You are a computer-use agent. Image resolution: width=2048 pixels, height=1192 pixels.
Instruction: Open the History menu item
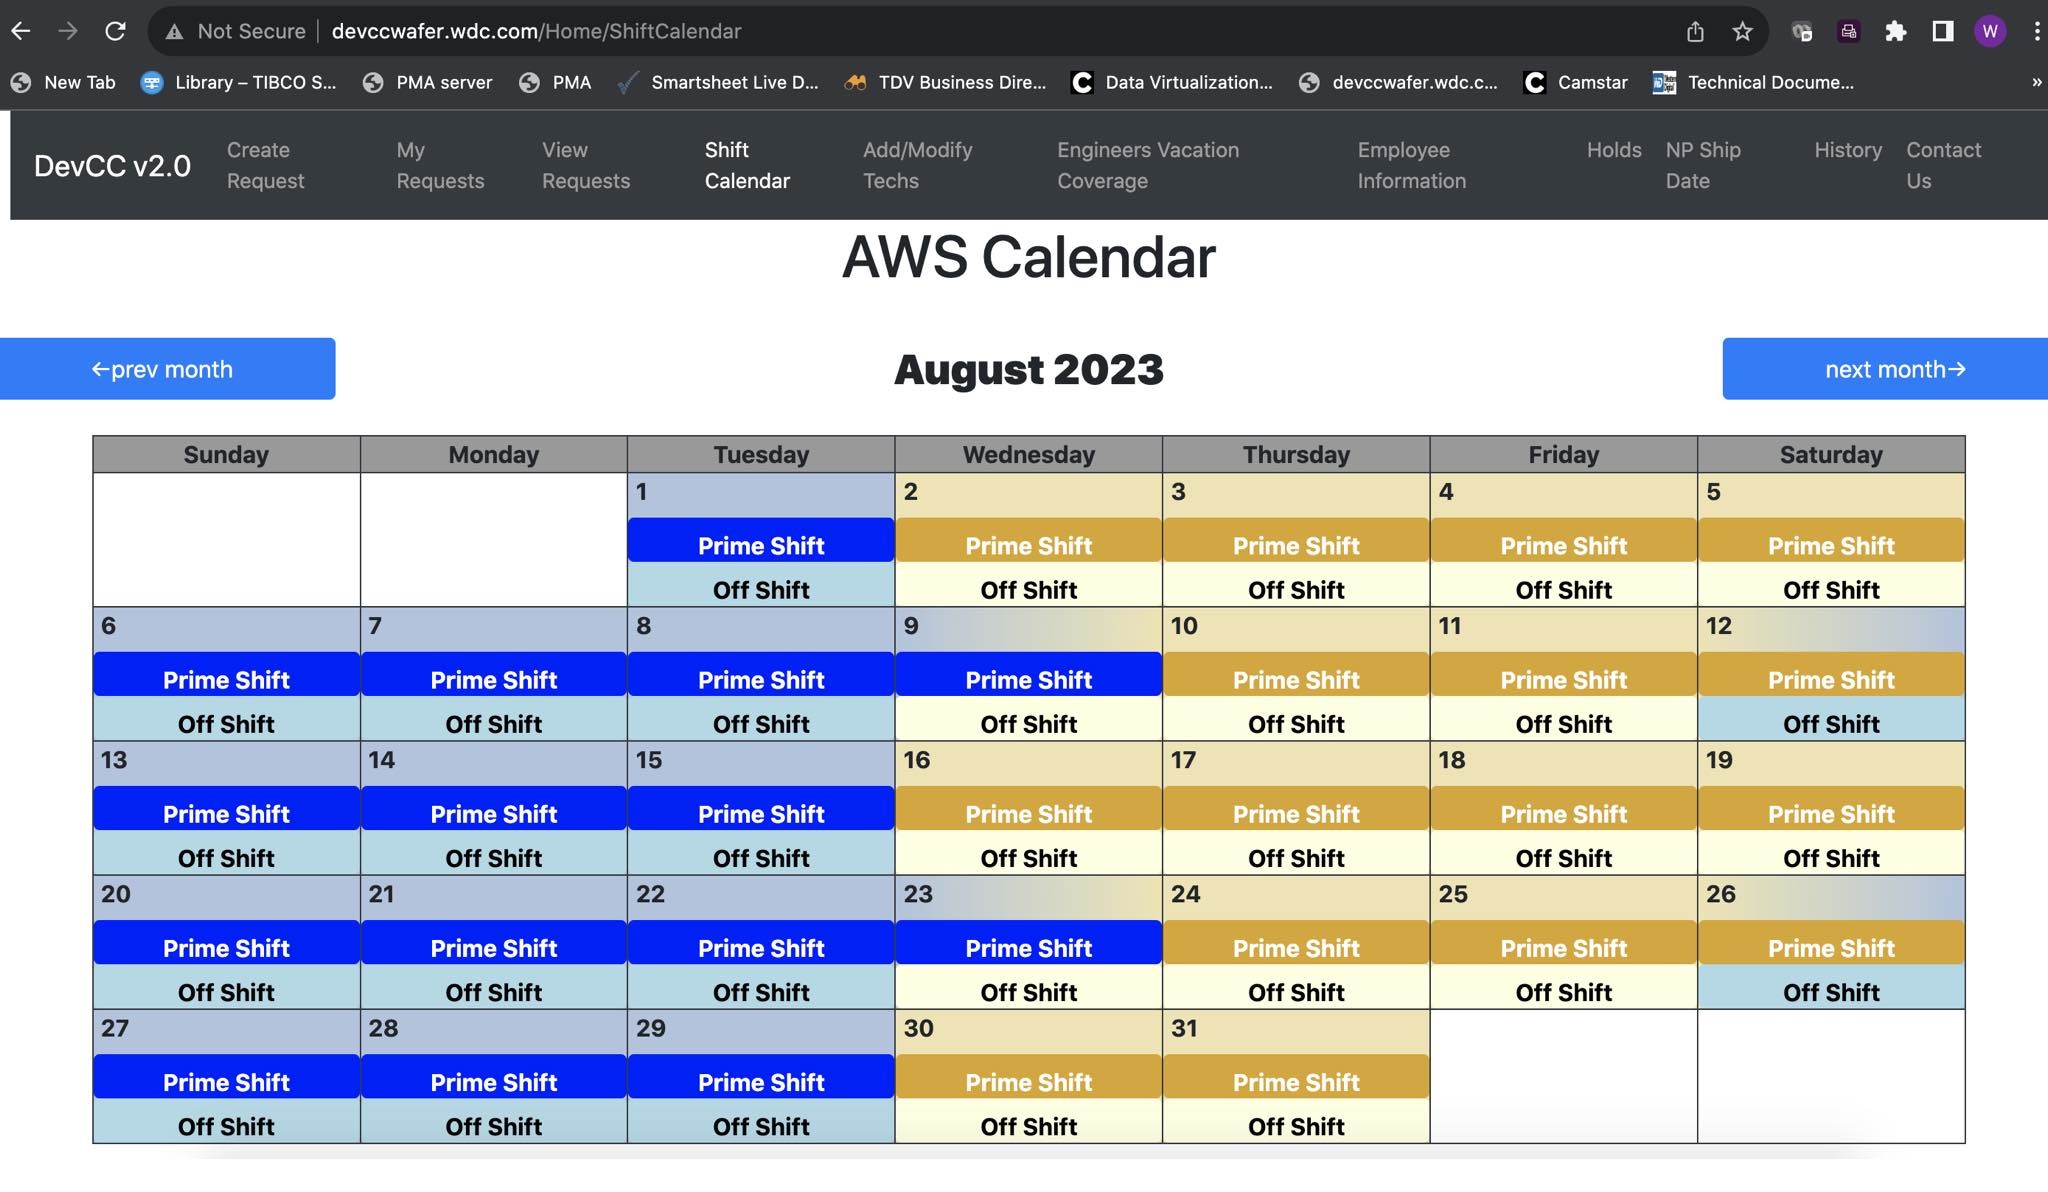coord(1848,150)
